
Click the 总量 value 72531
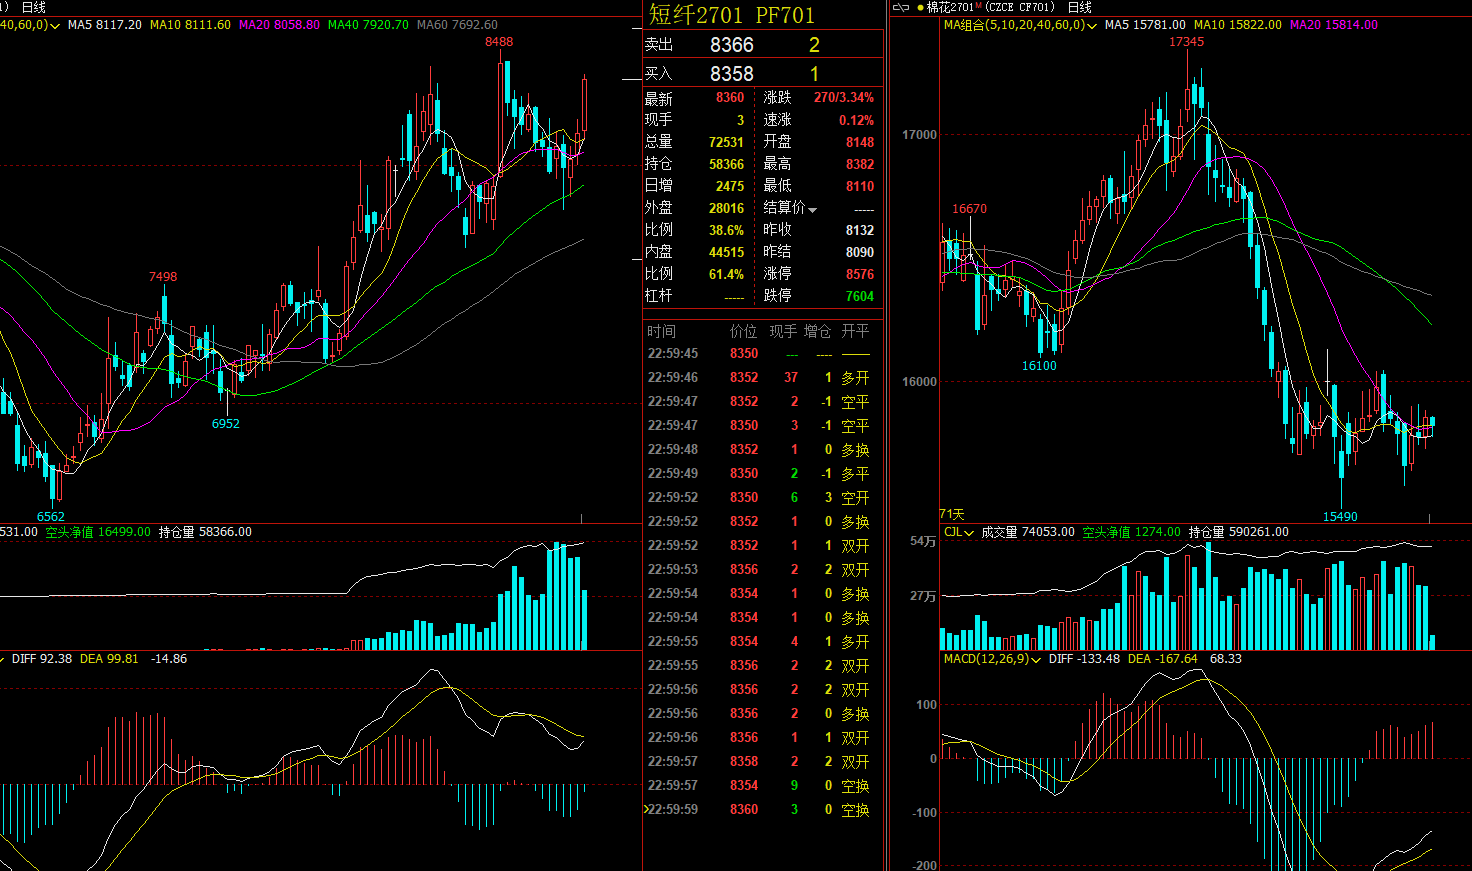pyautogui.click(x=726, y=142)
